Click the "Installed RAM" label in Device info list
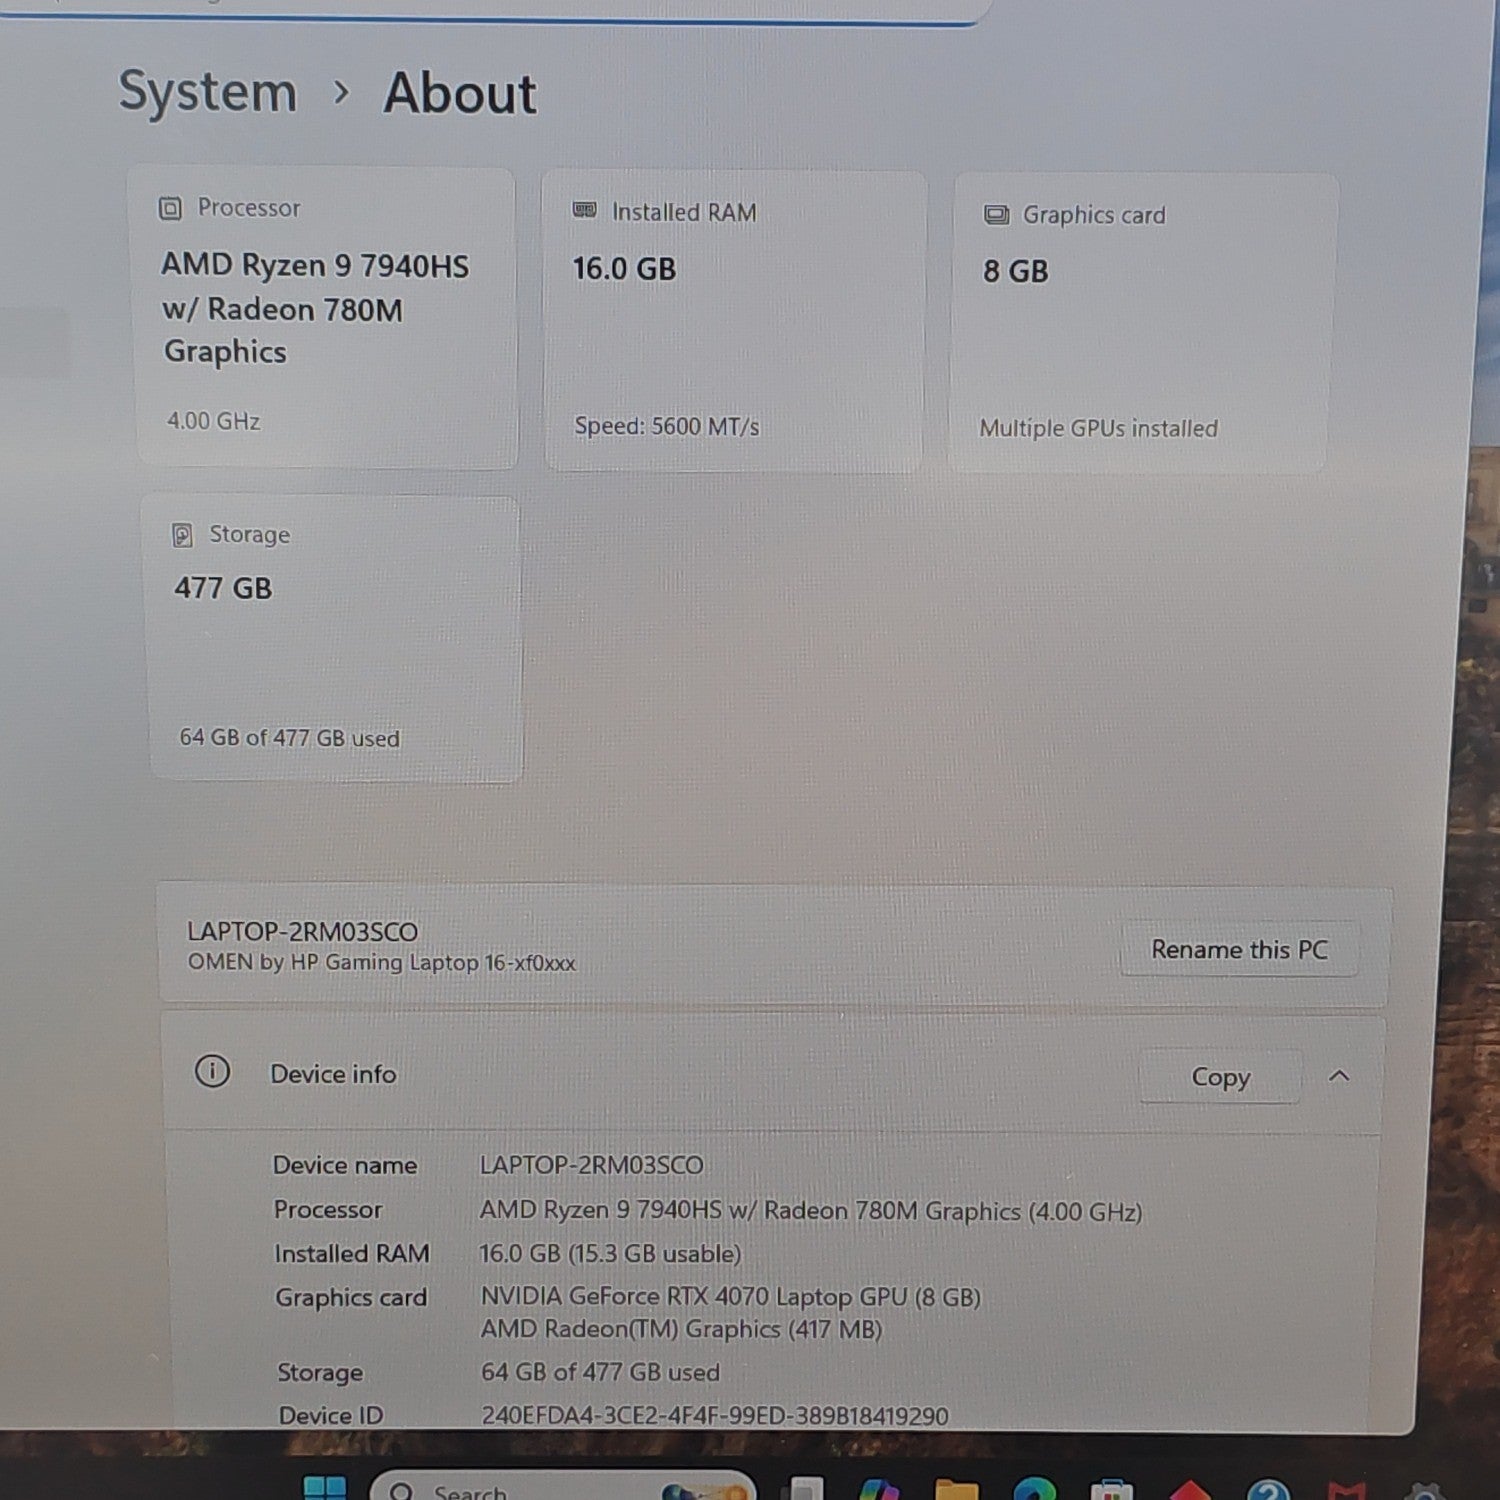 tap(352, 1254)
